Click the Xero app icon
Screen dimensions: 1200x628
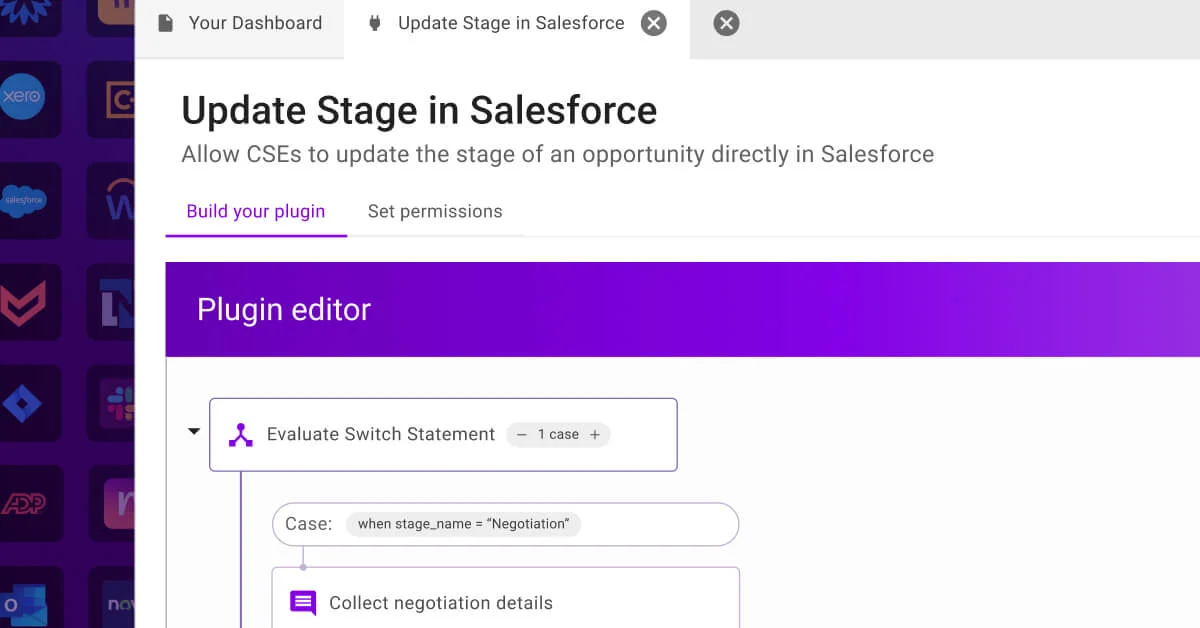click(22, 97)
